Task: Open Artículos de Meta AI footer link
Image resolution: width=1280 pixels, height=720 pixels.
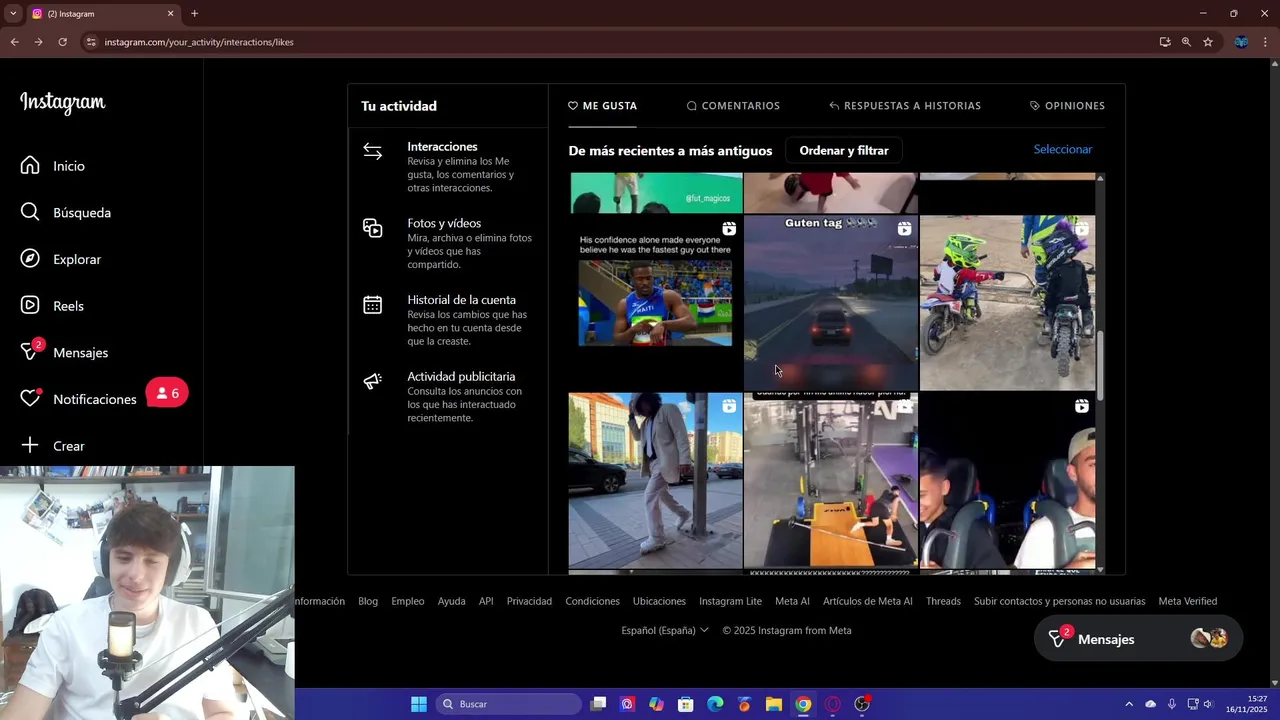Action: coord(867,601)
